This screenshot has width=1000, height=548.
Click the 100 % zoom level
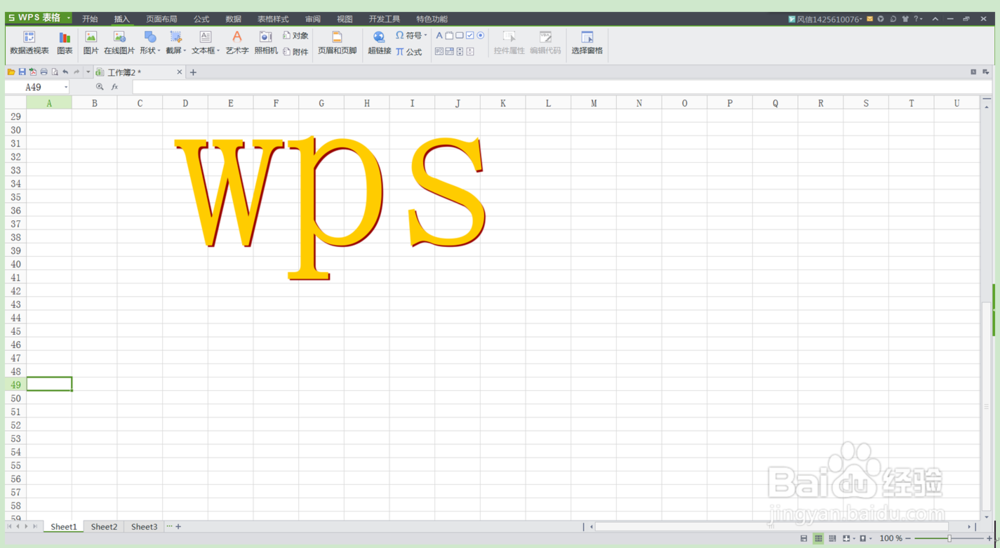point(890,538)
